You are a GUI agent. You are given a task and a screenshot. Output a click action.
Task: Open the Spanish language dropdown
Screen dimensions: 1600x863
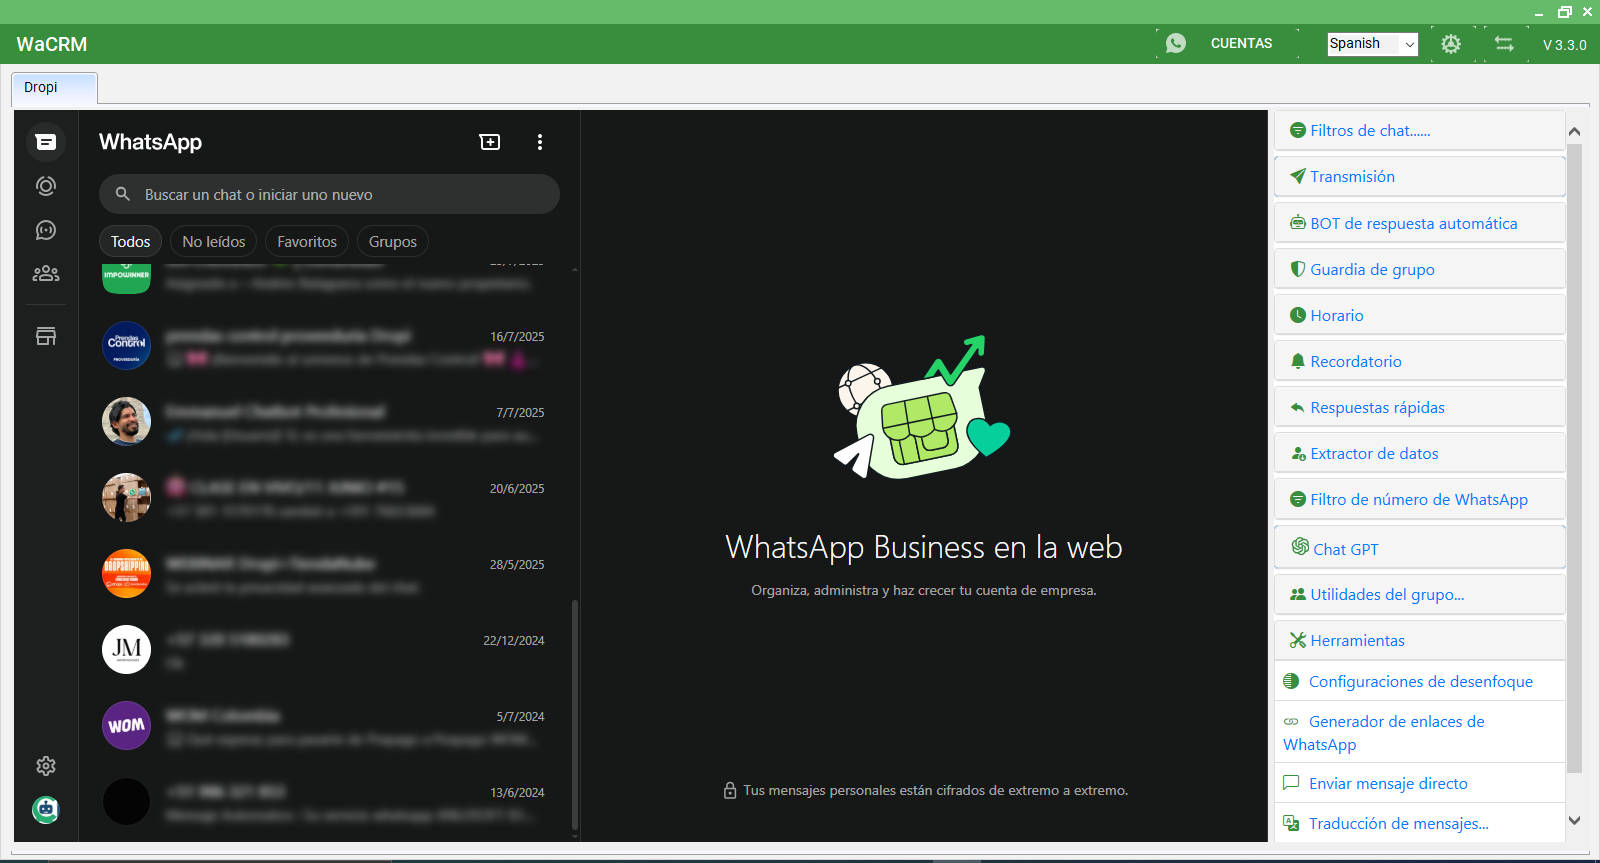[1372, 44]
